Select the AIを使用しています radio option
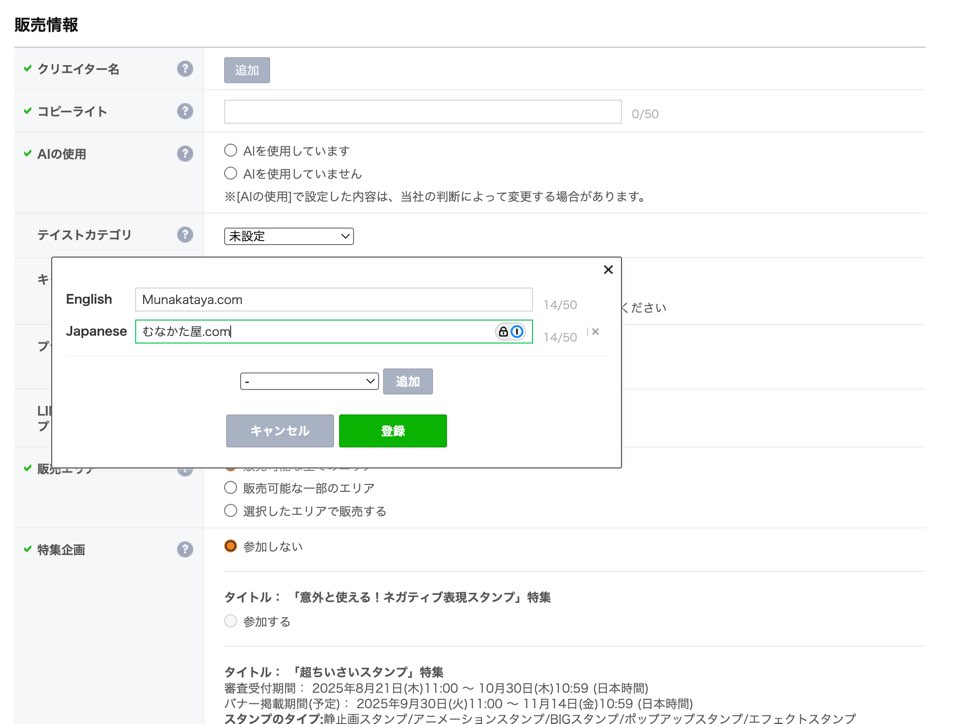The image size is (976, 724). [x=231, y=151]
